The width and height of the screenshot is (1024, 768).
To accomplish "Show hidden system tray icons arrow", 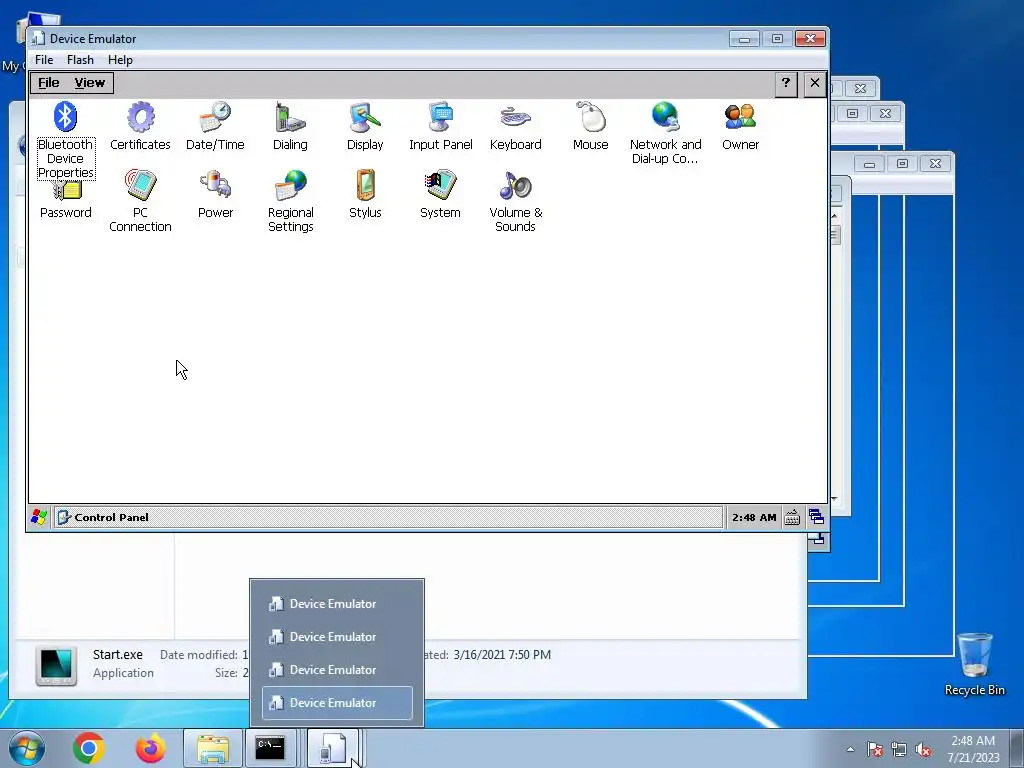I will tap(850, 749).
